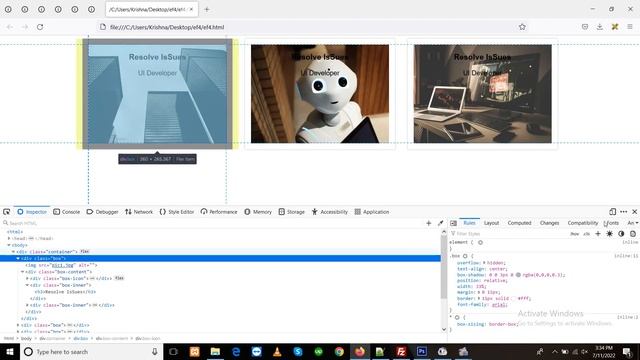
Task: Click the #fff border color swatch
Action: (514, 298)
